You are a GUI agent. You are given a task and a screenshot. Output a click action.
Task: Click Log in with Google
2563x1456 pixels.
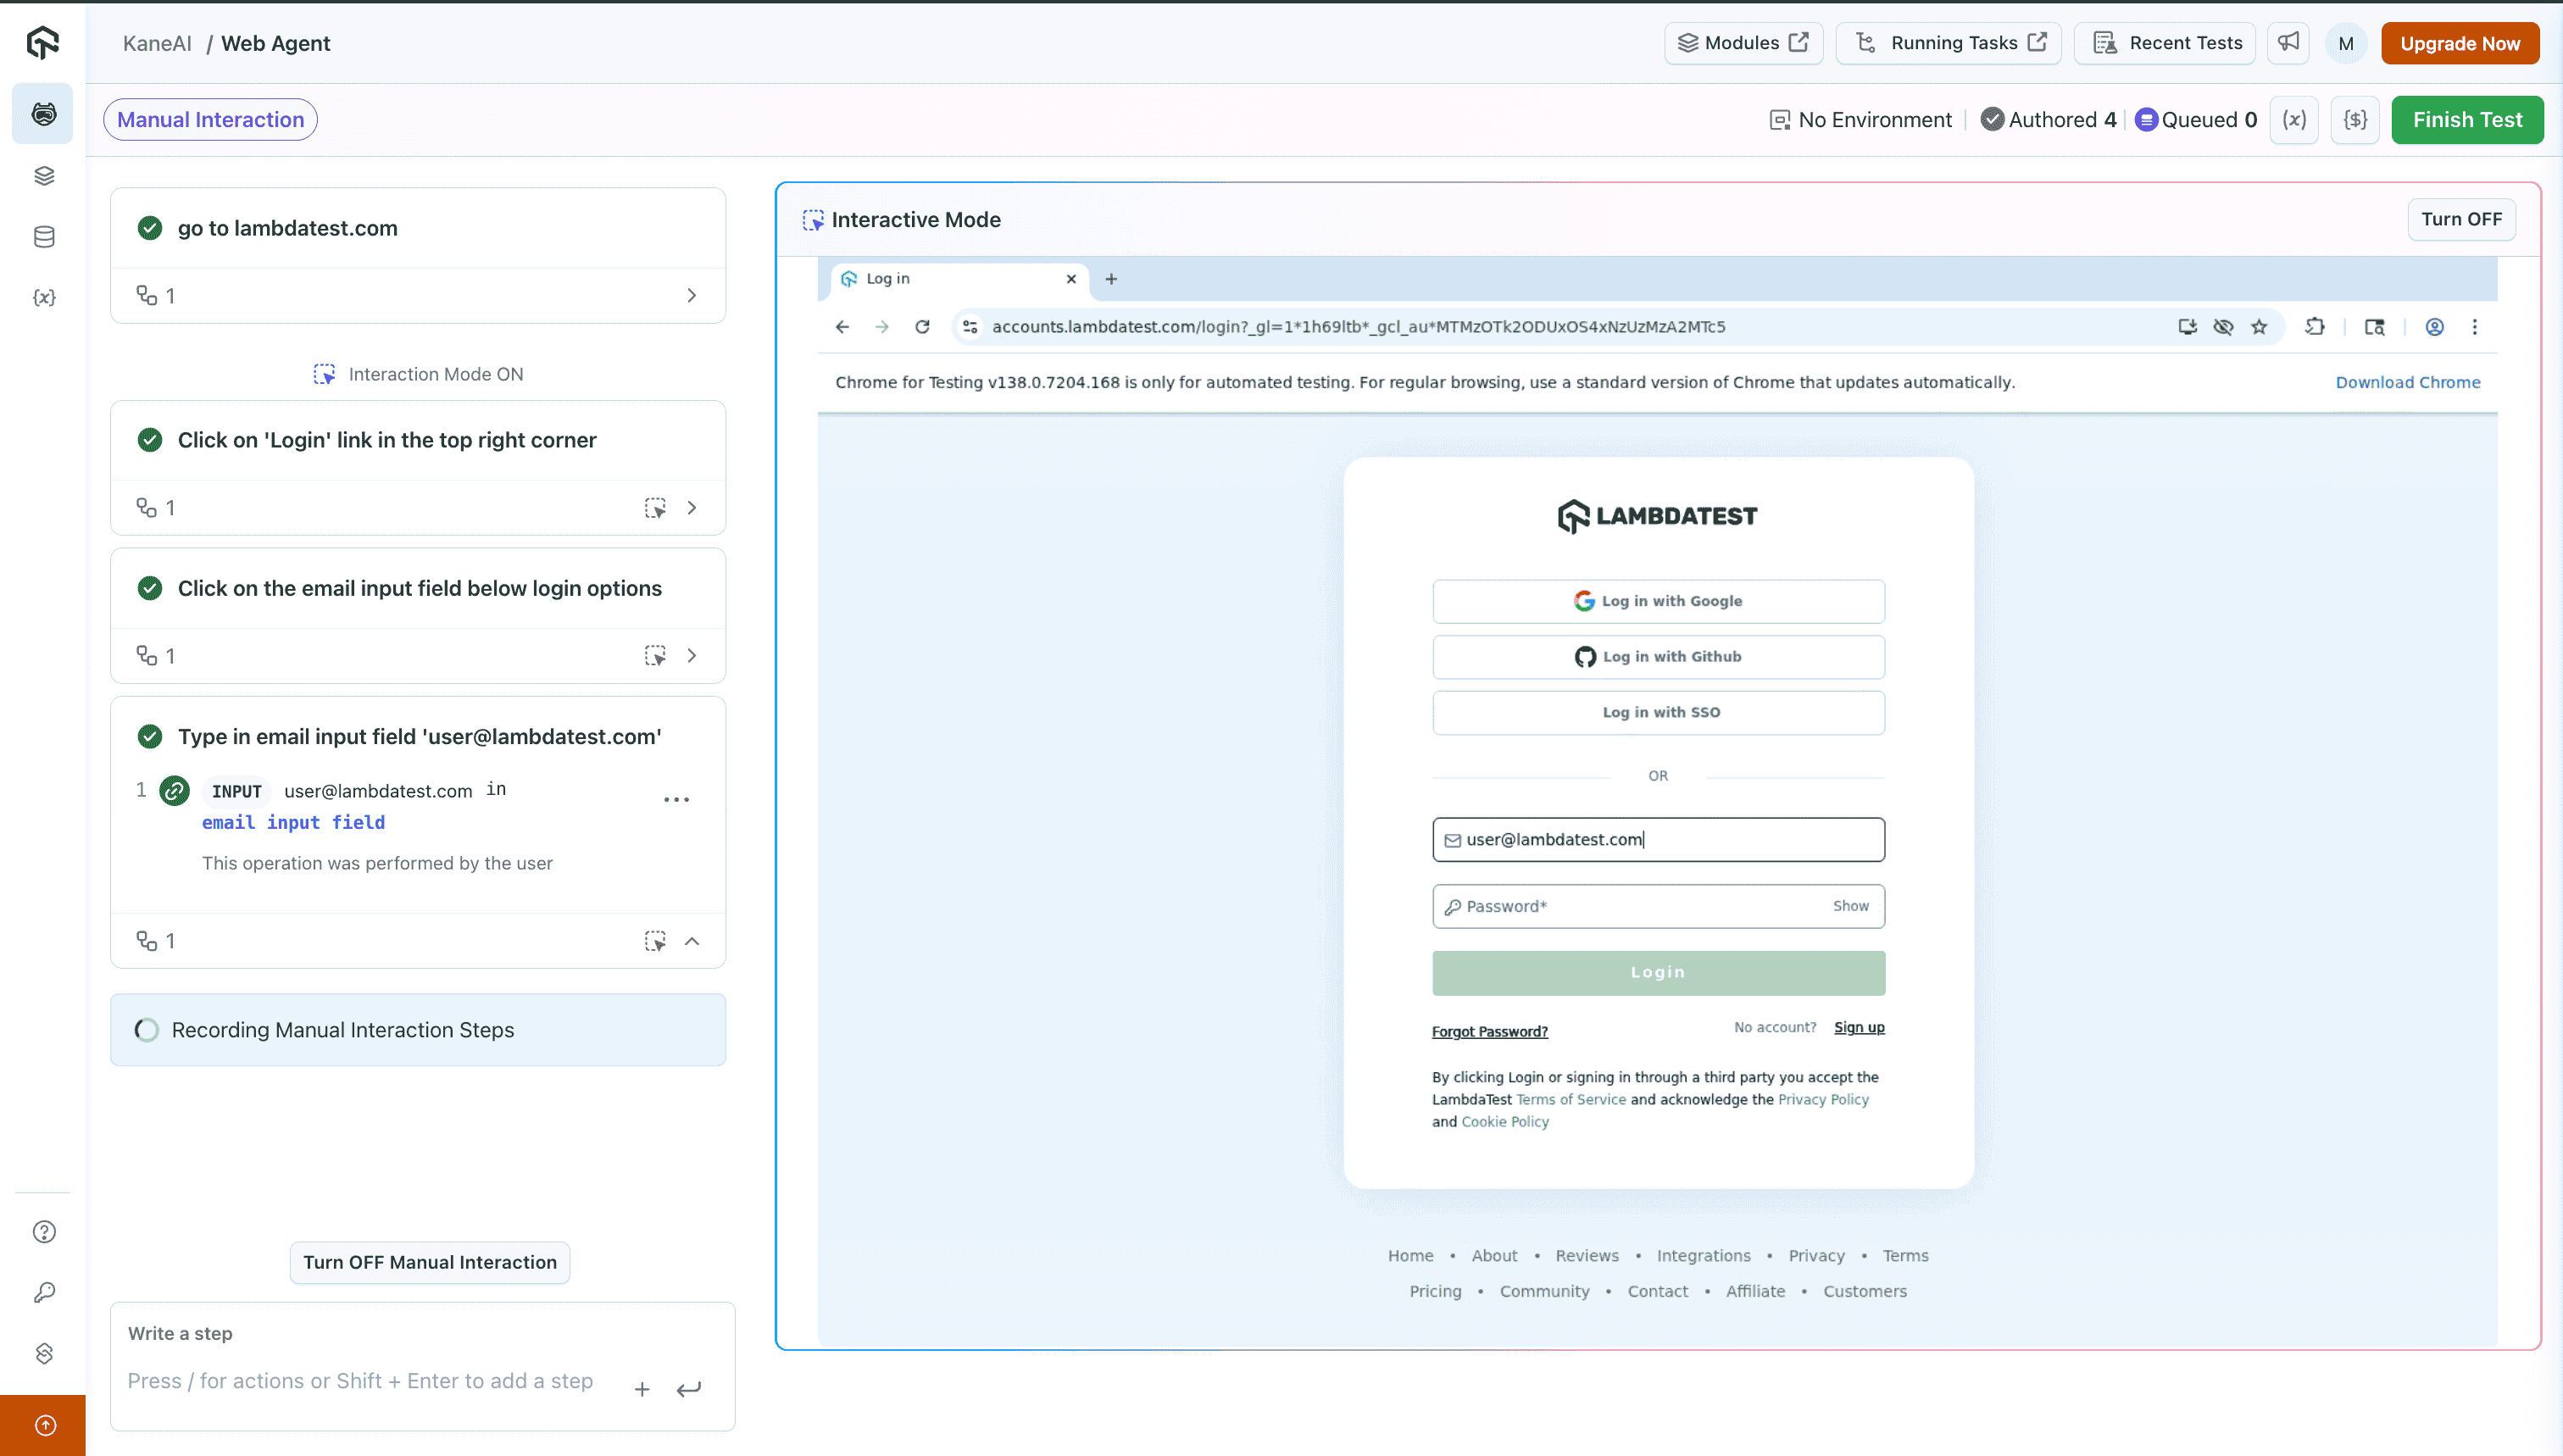click(x=1658, y=601)
